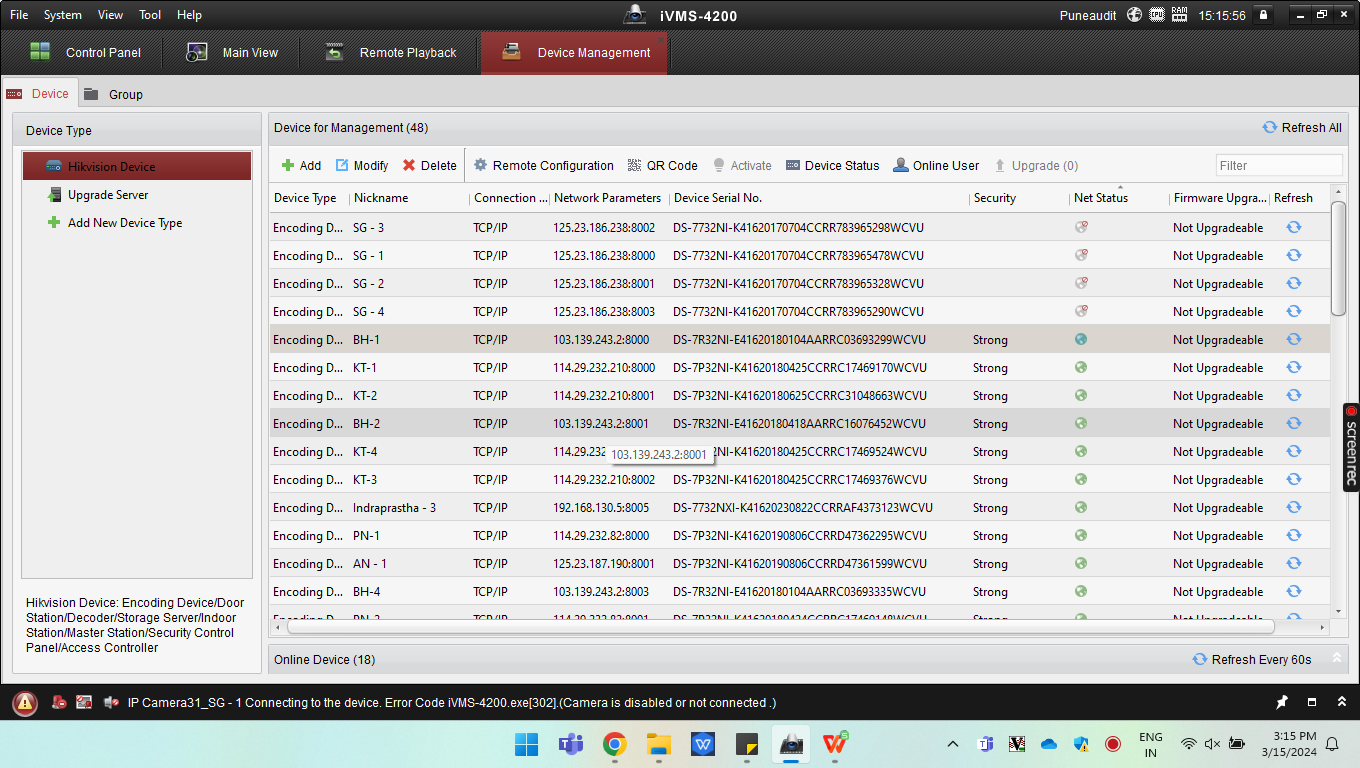Screen dimensions: 1360x768
Task: Click the Modify button
Action: pyautogui.click(x=361, y=166)
